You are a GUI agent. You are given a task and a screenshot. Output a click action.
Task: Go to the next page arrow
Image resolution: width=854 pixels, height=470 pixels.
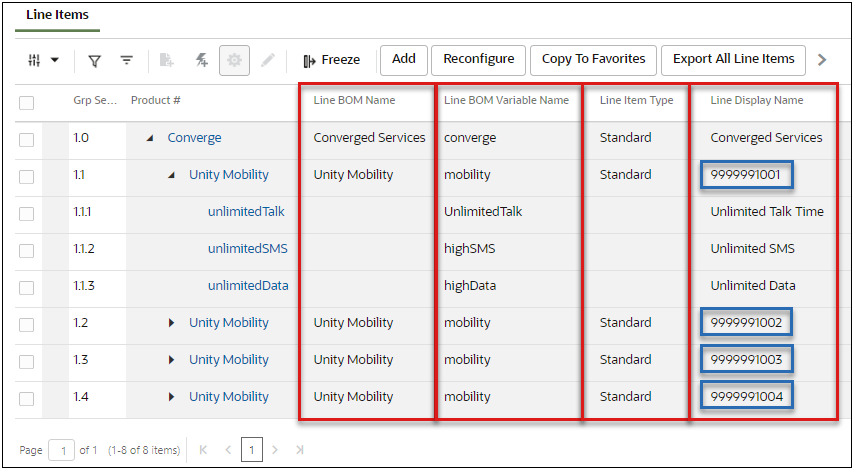pyautogui.click(x=276, y=450)
